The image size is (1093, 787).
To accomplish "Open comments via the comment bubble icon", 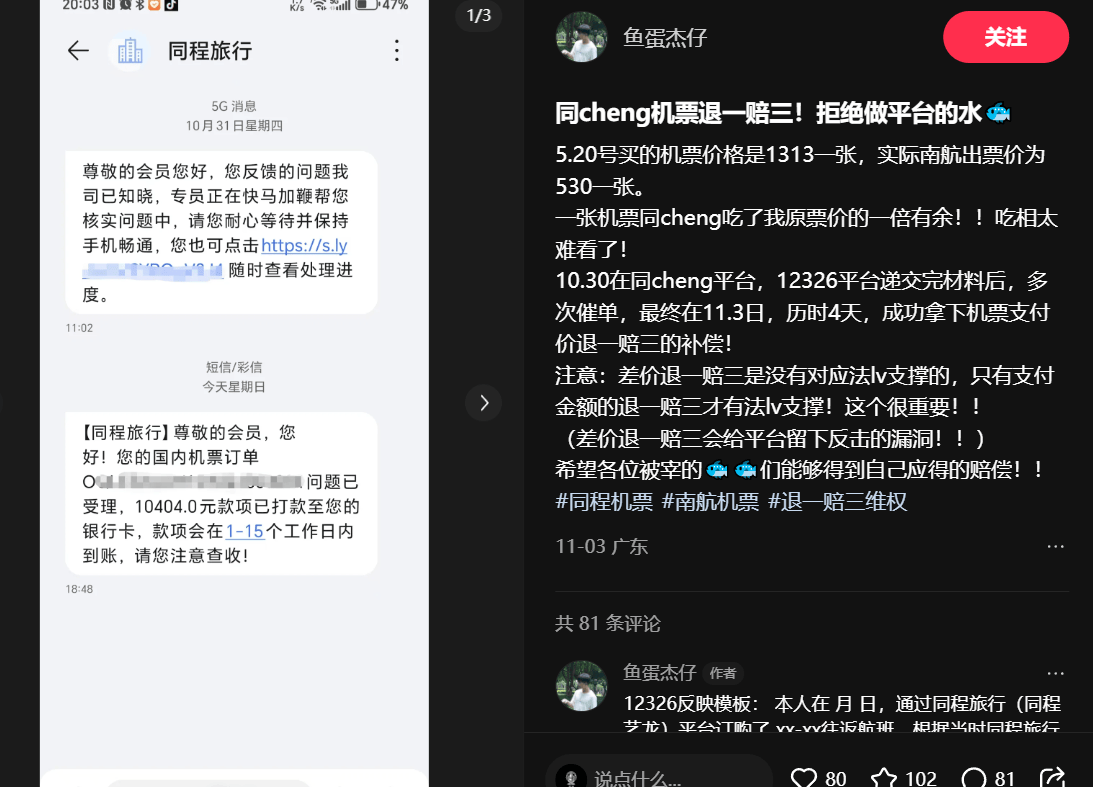I will (x=974, y=778).
